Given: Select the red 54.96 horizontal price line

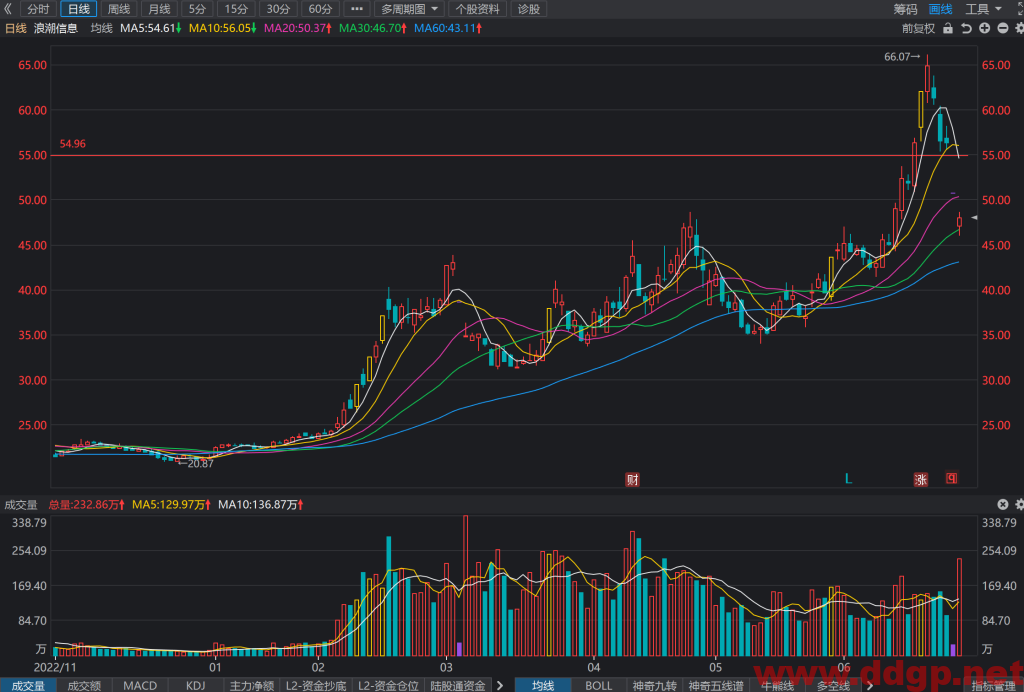Looking at the screenshot, I should [x=509, y=155].
